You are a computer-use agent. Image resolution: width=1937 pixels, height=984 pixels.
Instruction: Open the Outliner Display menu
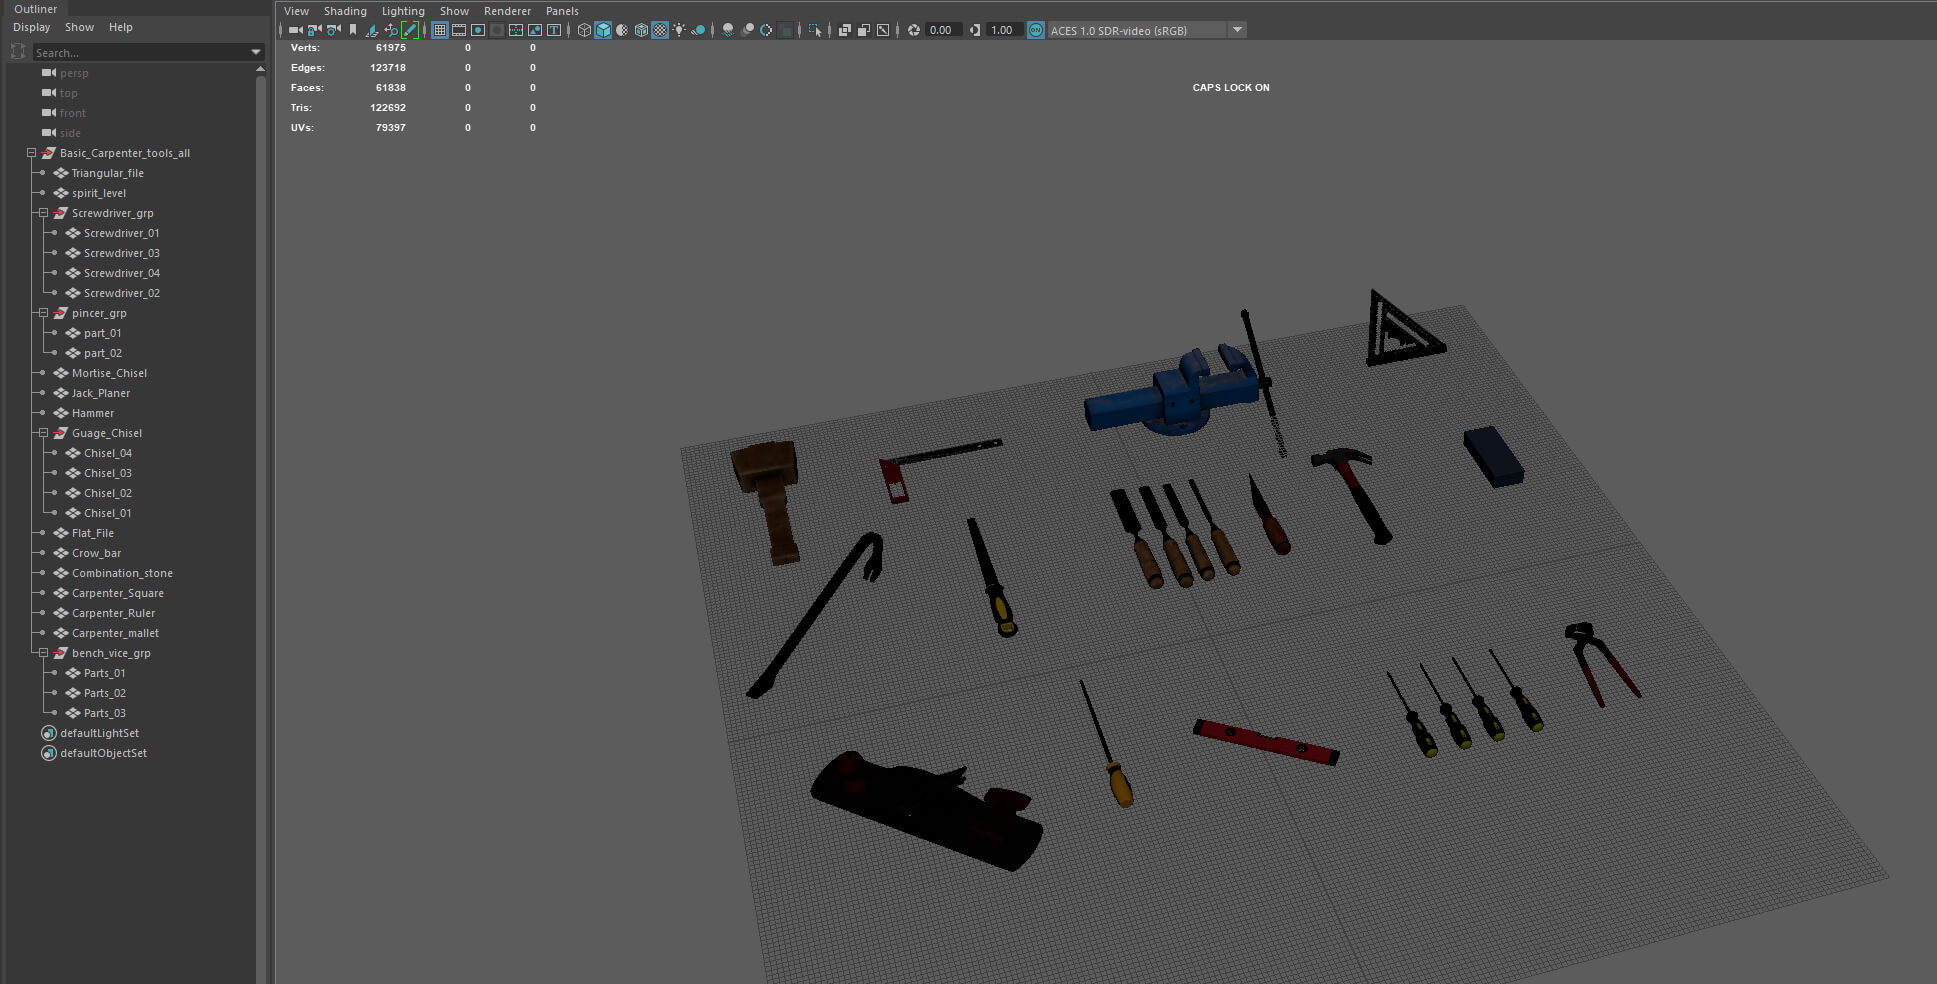pos(31,27)
